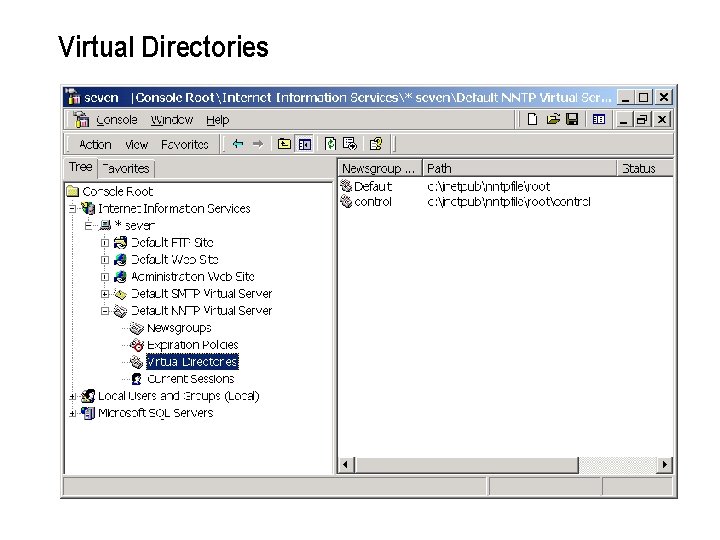This screenshot has height=540, width=720.
Task: Click the Administration Web Site icon
Action: (120, 276)
